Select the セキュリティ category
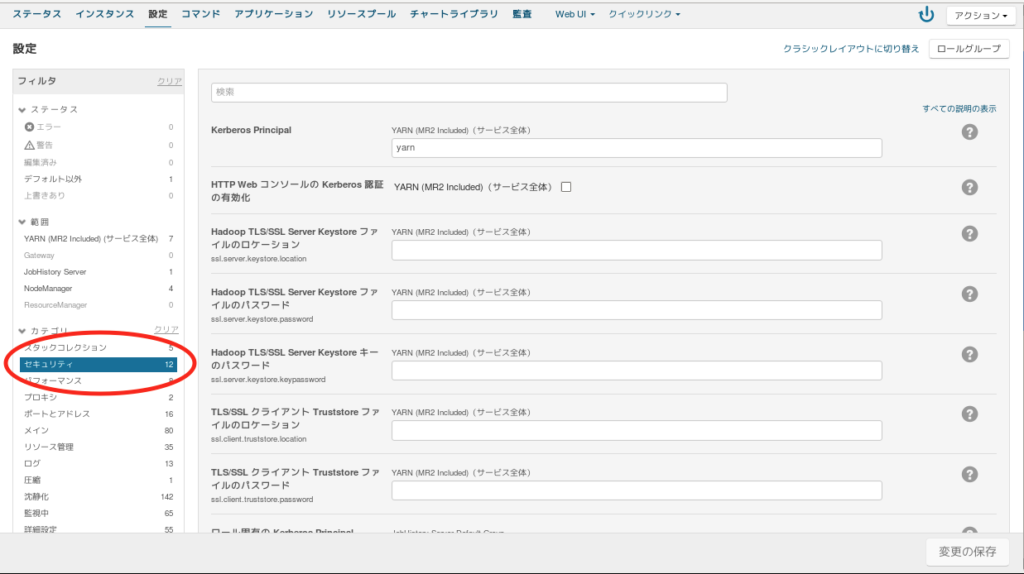The image size is (1024, 574). pos(98,364)
